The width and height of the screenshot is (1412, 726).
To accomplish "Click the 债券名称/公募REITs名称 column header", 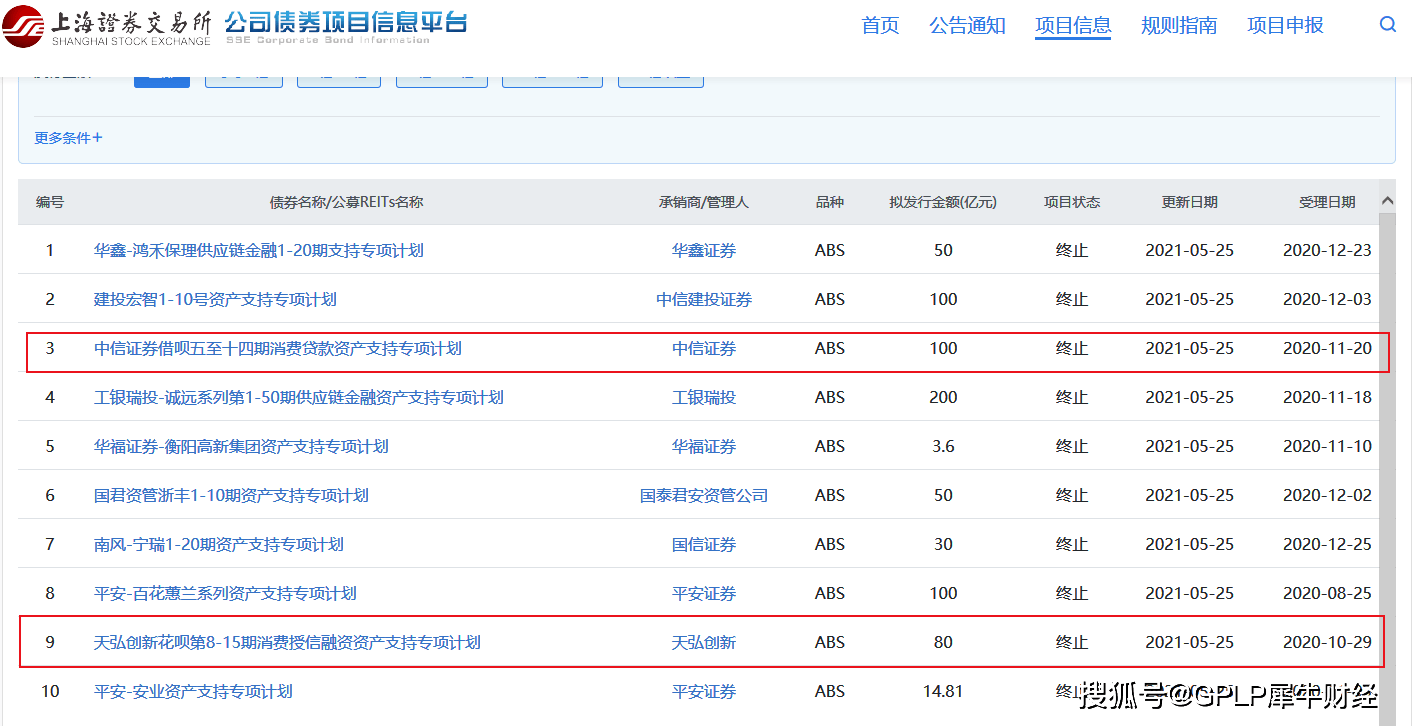I will click(x=347, y=202).
